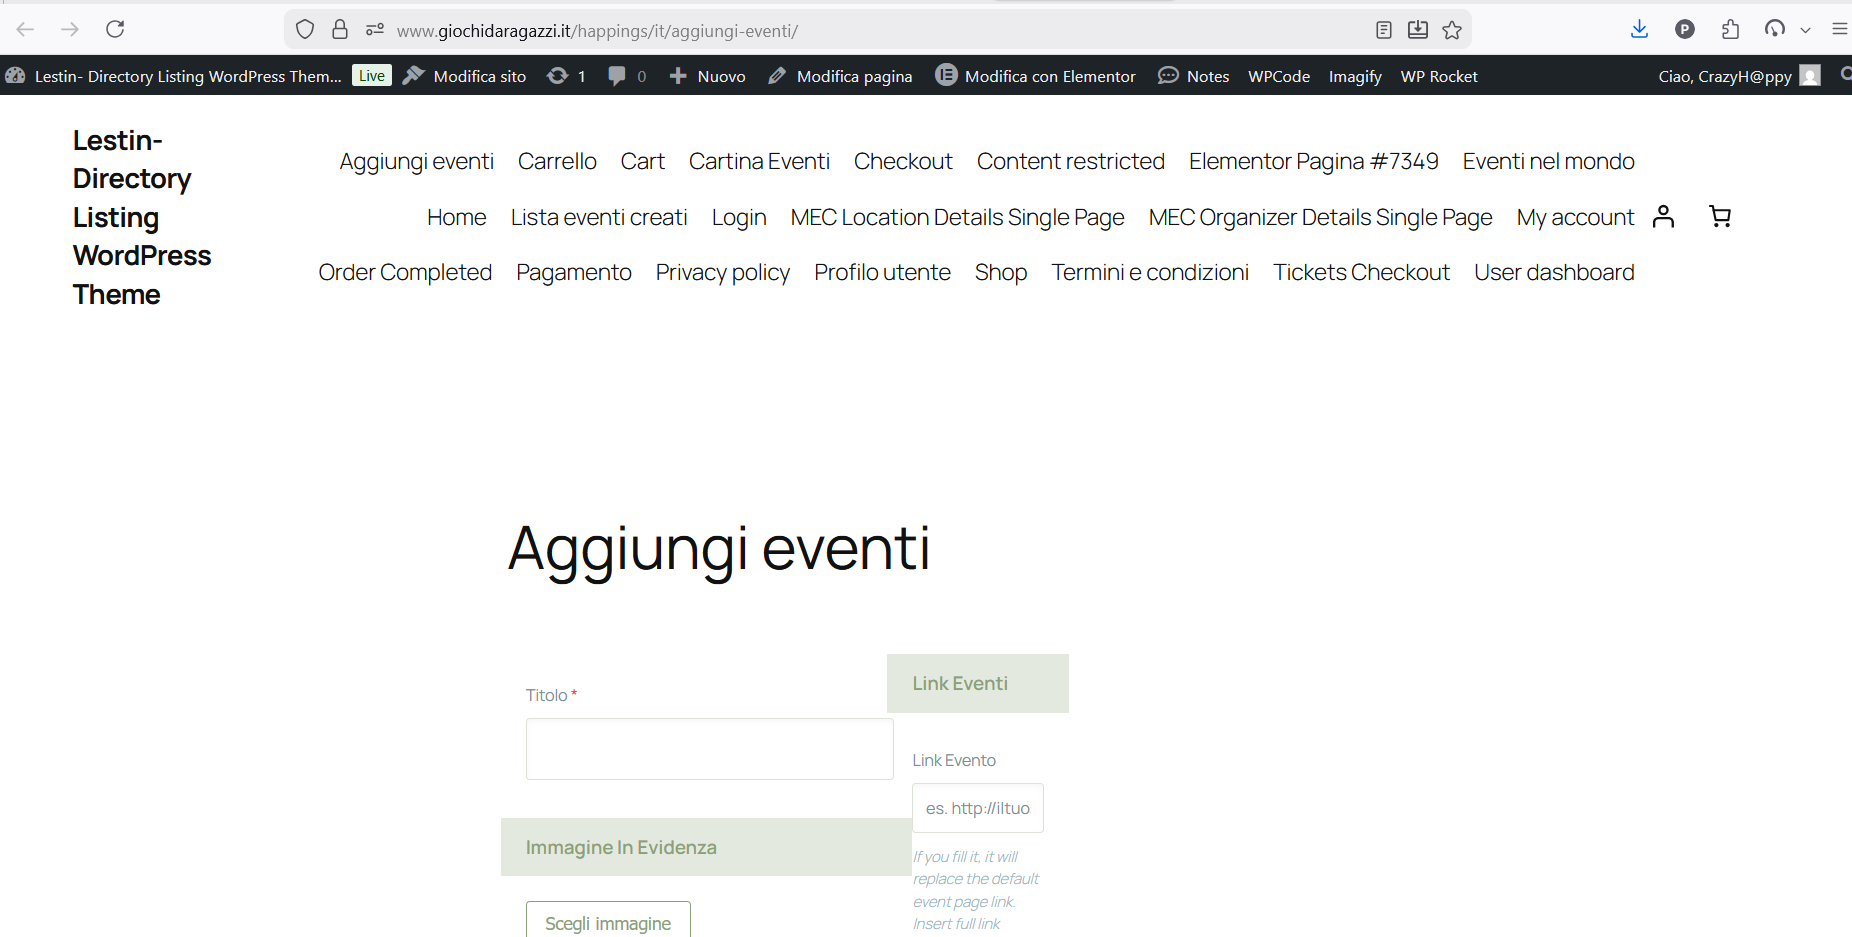Open the shopping cart icon in header
Viewport: 1852px width, 937px height.
[1720, 217]
